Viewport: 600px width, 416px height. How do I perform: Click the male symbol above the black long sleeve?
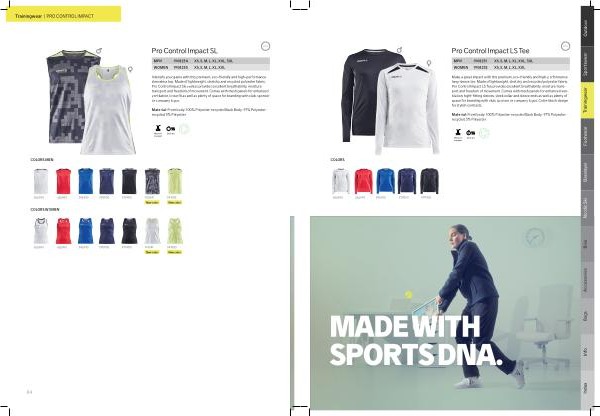click(x=399, y=50)
